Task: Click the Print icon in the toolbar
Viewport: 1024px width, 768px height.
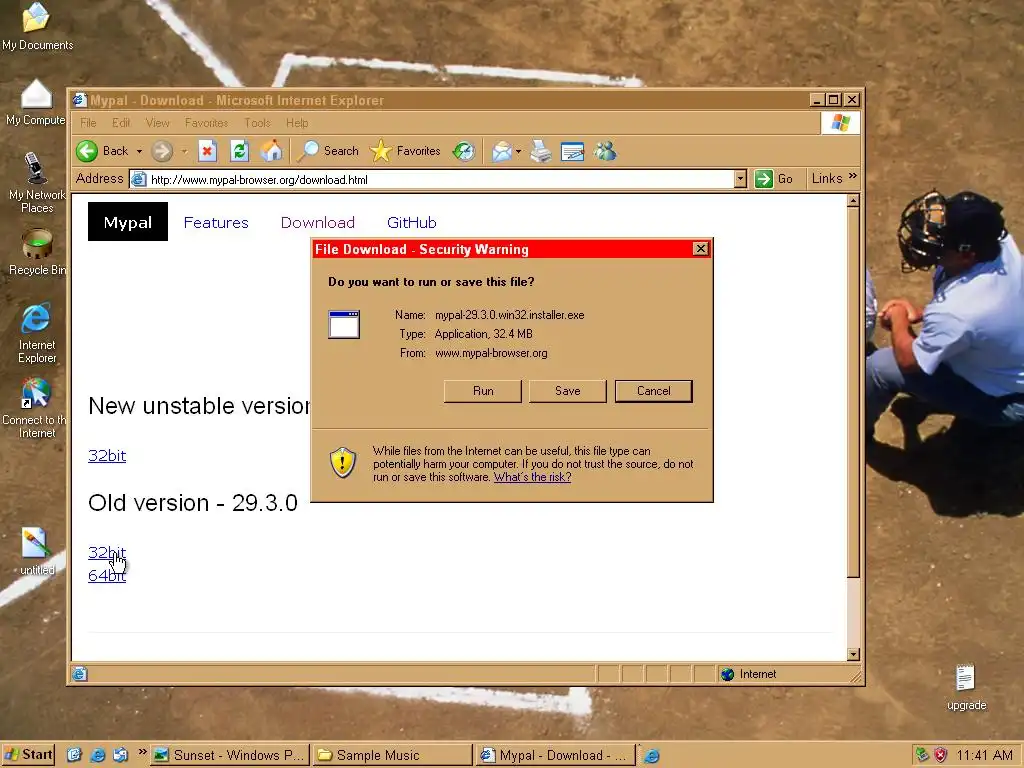Action: pyautogui.click(x=541, y=152)
